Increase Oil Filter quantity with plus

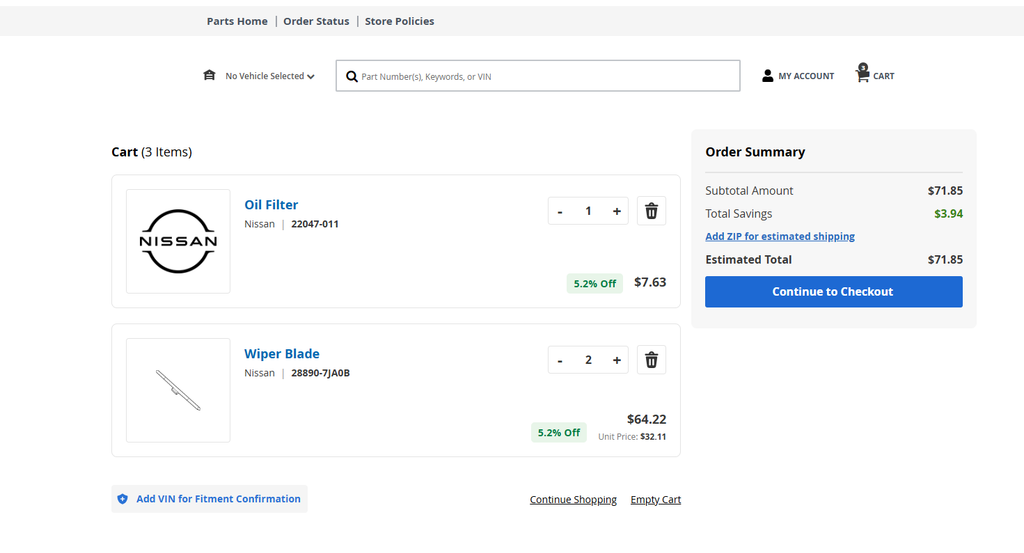616,212
